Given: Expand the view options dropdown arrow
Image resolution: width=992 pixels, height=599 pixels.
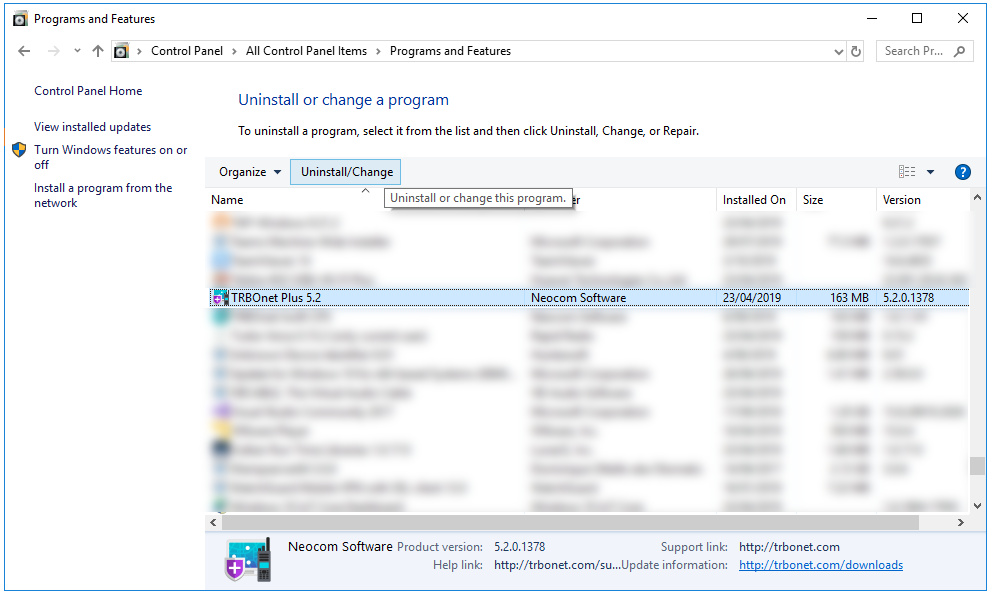Looking at the screenshot, I should (x=930, y=172).
